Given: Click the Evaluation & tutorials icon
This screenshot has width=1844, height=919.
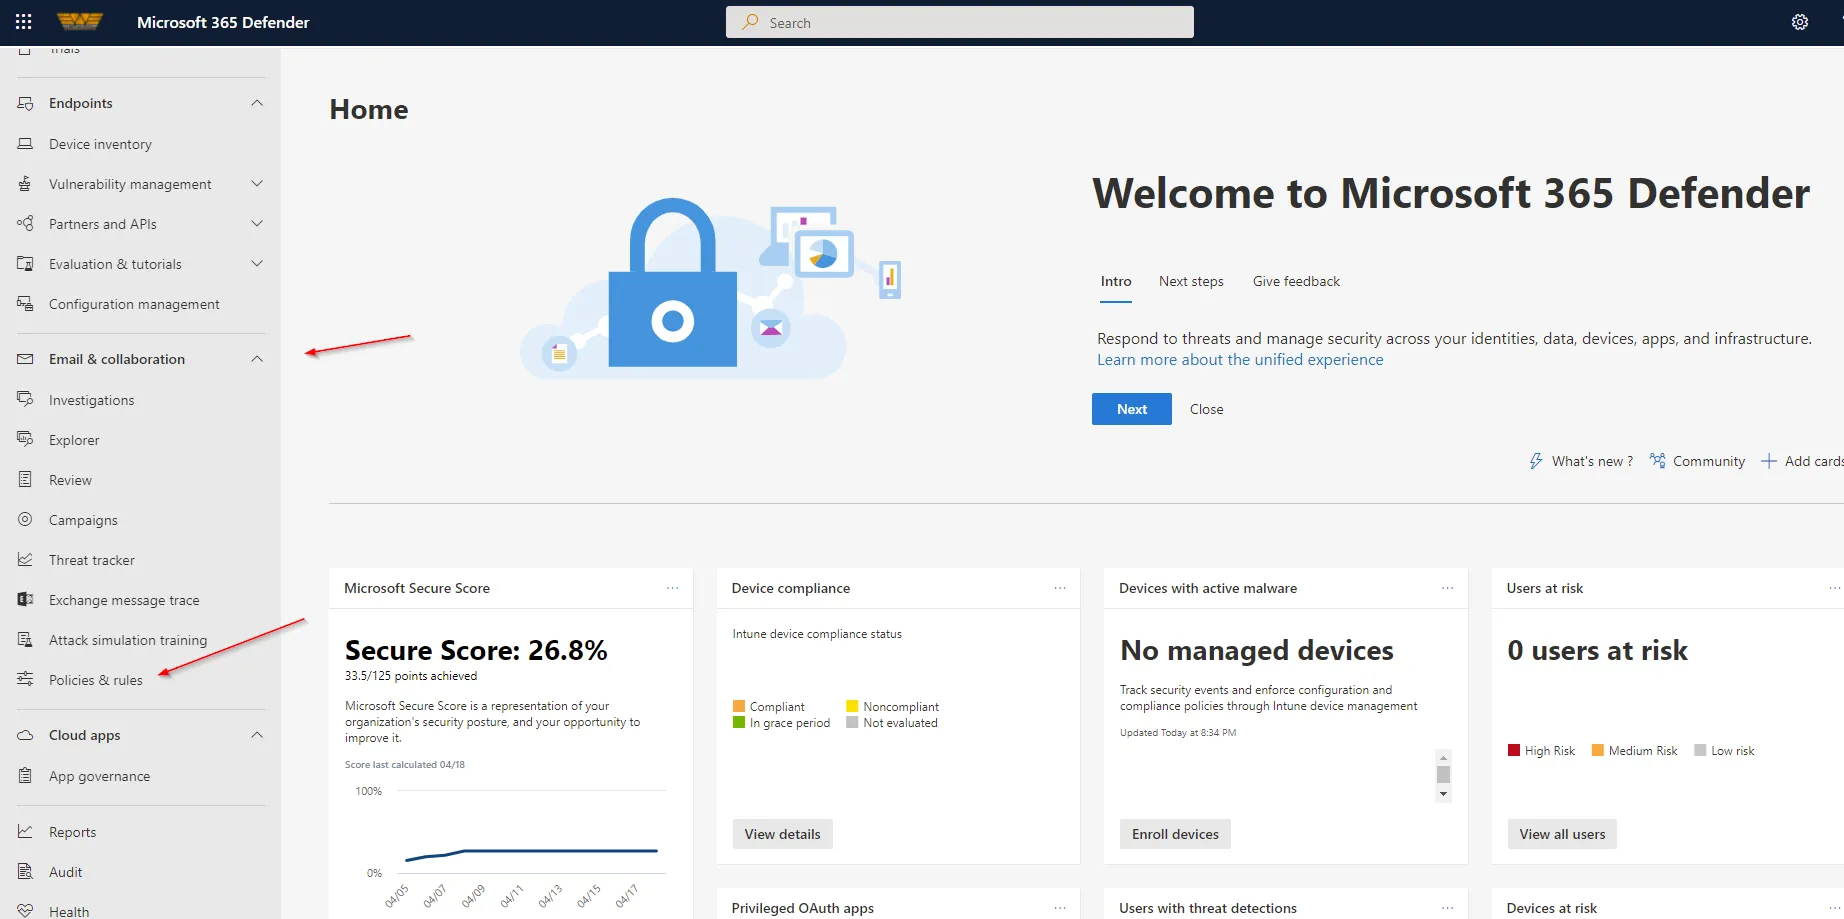Looking at the screenshot, I should [x=25, y=264].
